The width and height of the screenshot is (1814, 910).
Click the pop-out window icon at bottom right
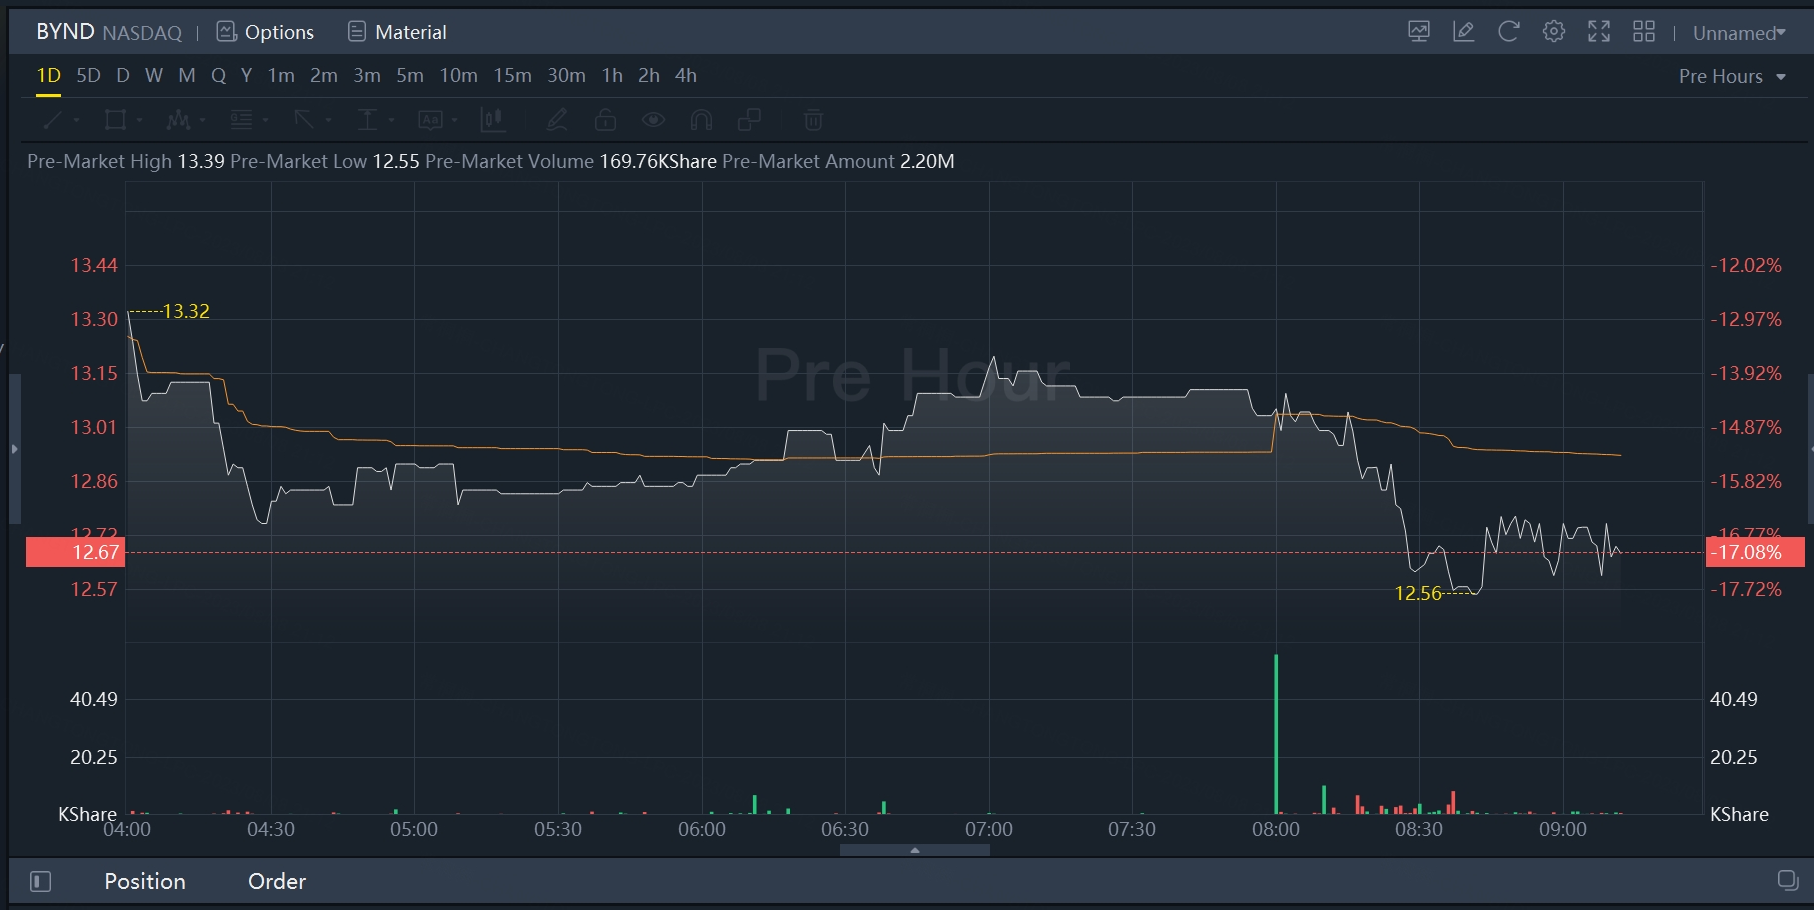click(1788, 881)
